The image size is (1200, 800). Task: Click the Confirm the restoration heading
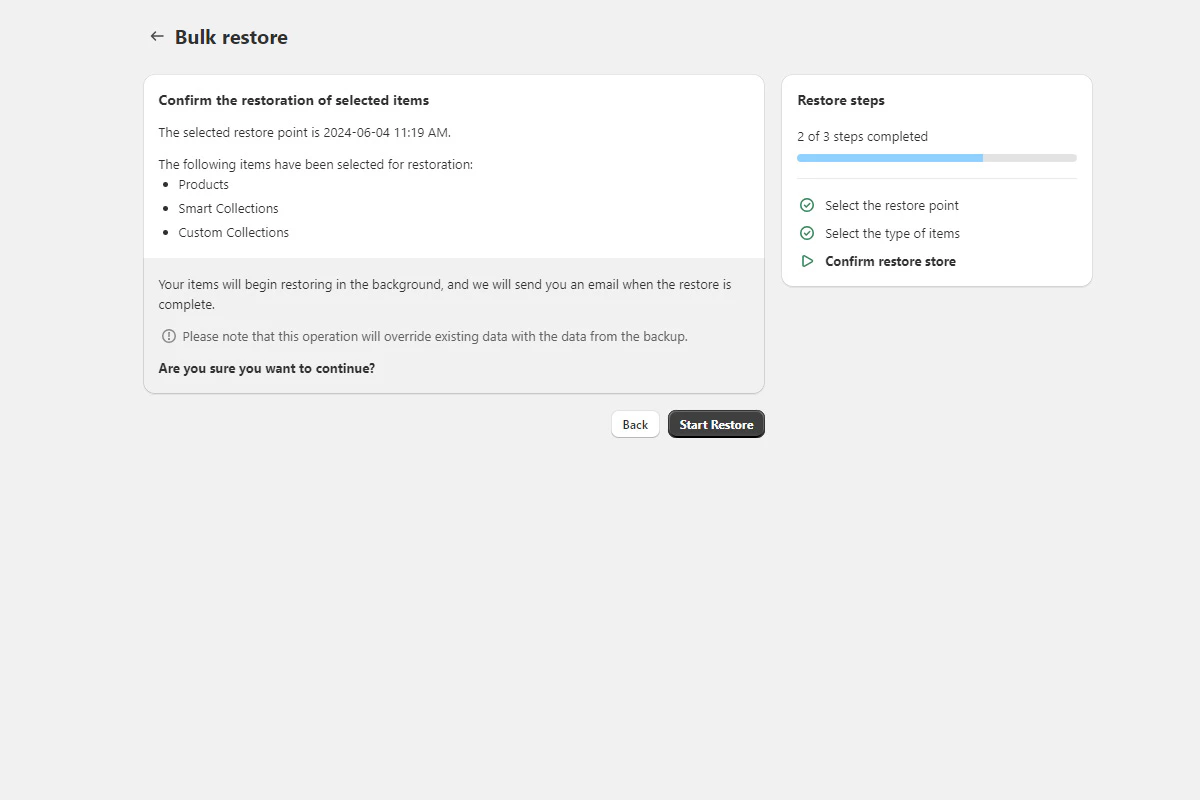click(293, 100)
